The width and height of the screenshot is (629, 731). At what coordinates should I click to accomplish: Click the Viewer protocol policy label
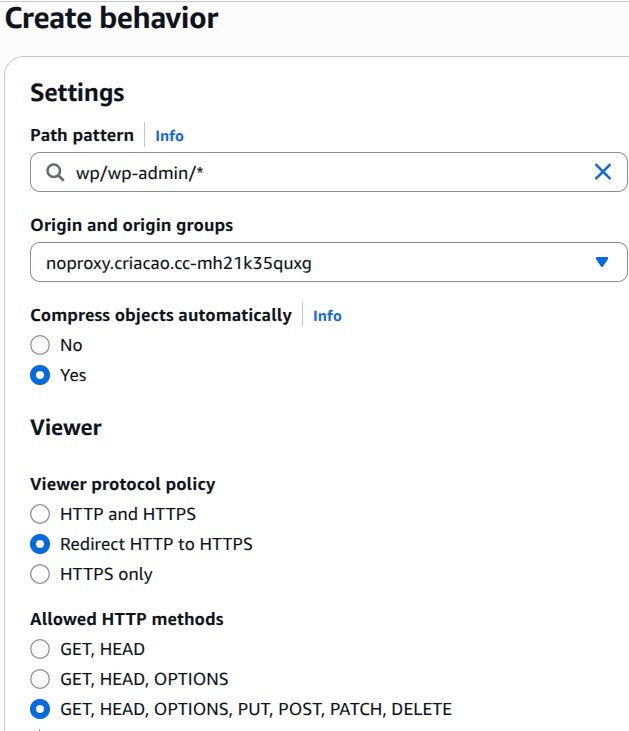click(123, 484)
